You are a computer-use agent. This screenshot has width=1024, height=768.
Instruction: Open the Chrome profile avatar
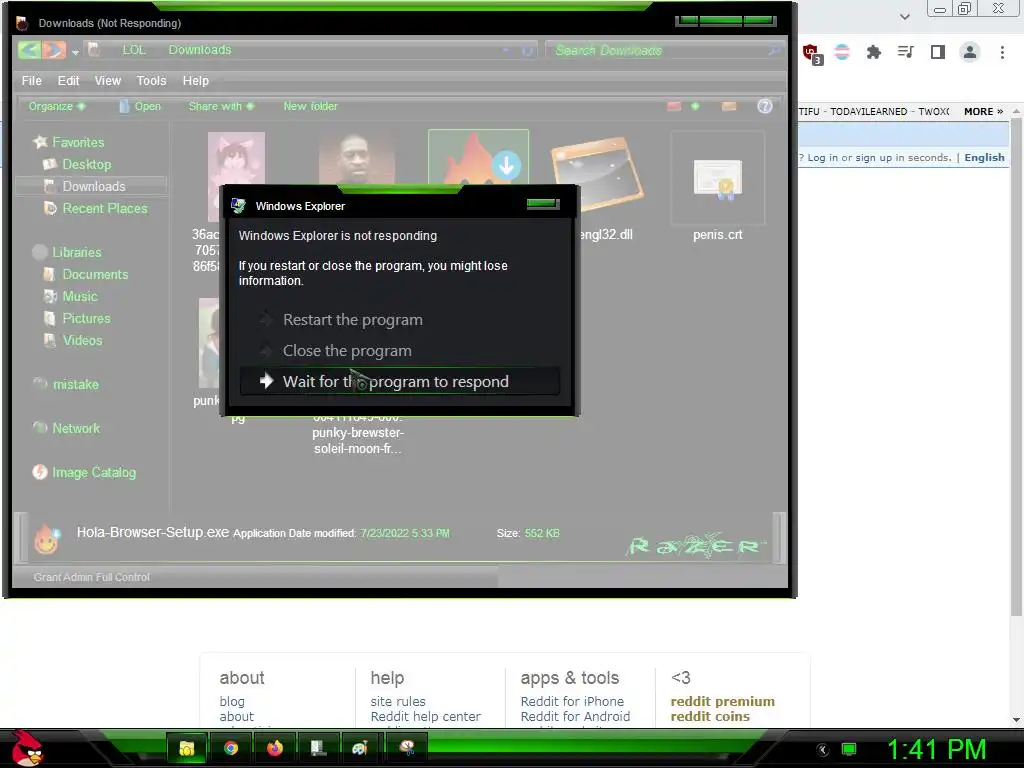970,52
